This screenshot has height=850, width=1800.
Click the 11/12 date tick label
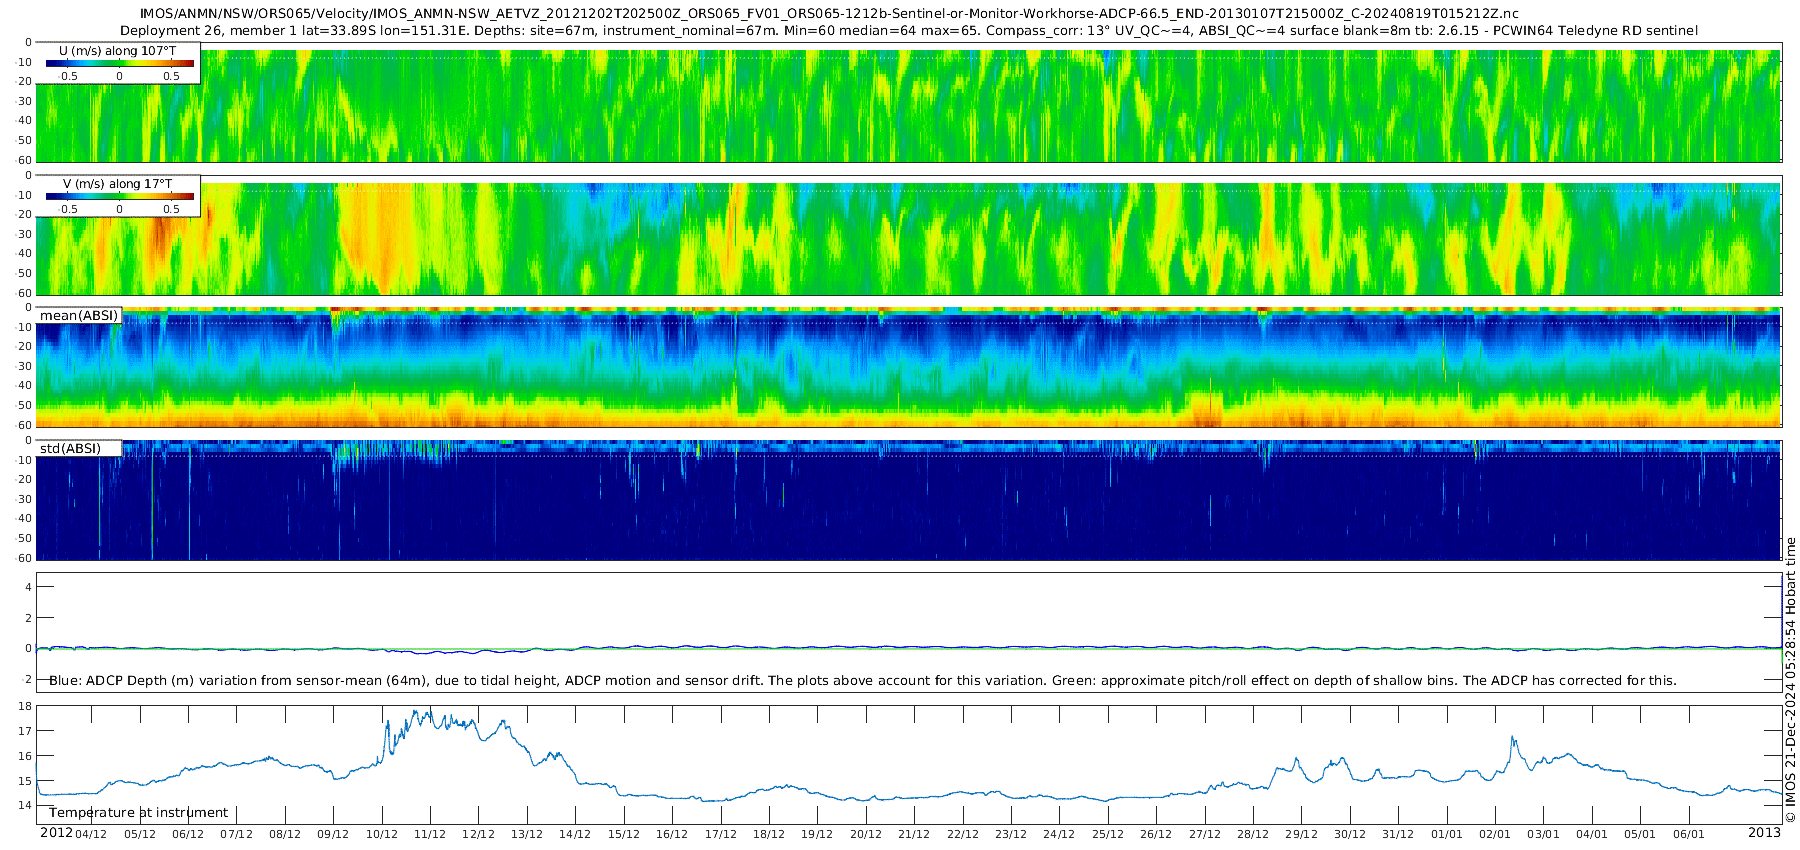pyautogui.click(x=430, y=834)
